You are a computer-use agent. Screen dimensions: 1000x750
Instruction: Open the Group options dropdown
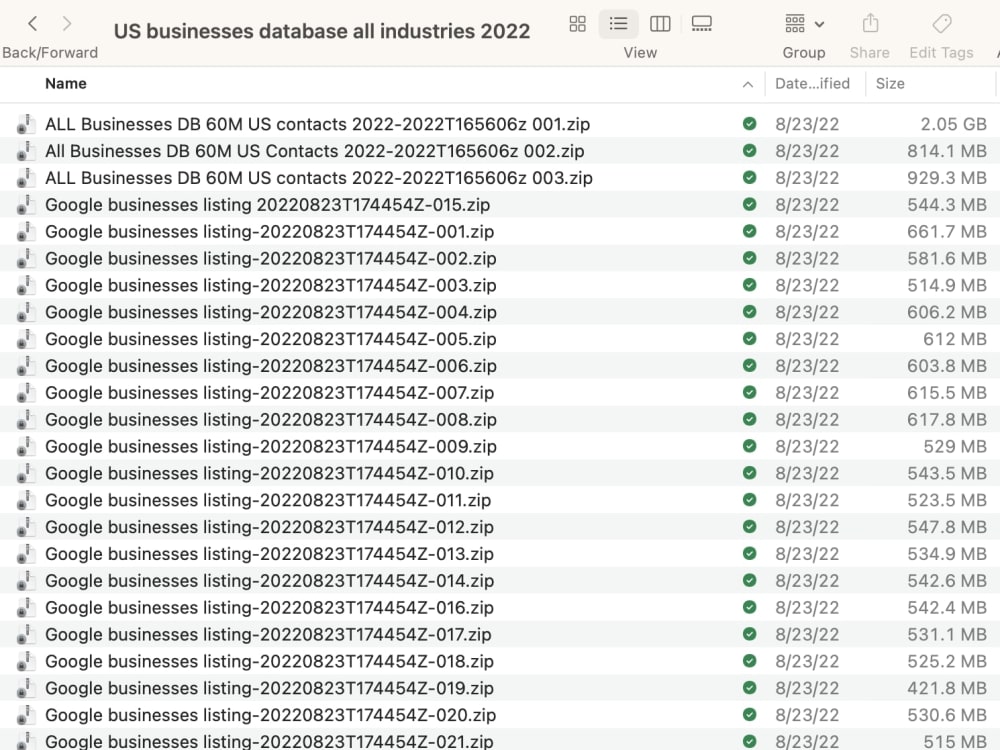point(805,24)
